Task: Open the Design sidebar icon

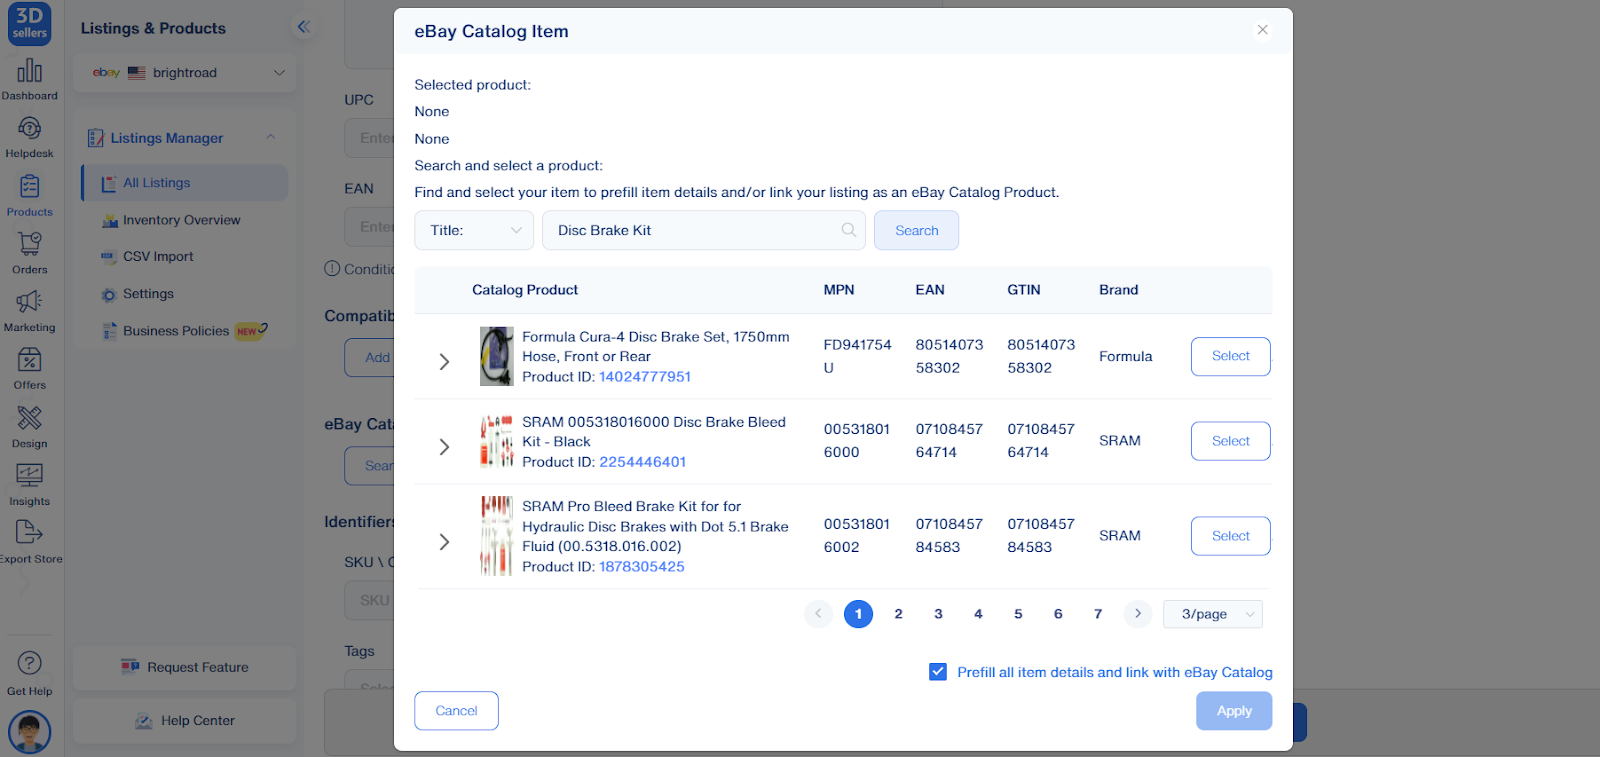Action: pos(29,427)
